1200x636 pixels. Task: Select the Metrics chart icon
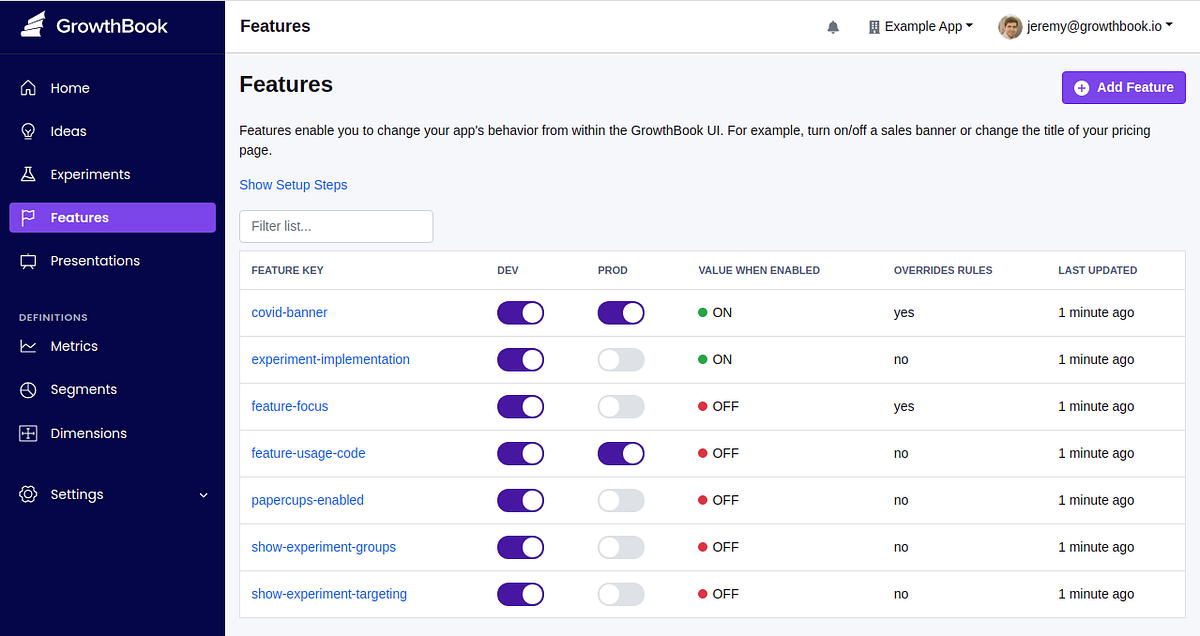[x=31, y=346]
